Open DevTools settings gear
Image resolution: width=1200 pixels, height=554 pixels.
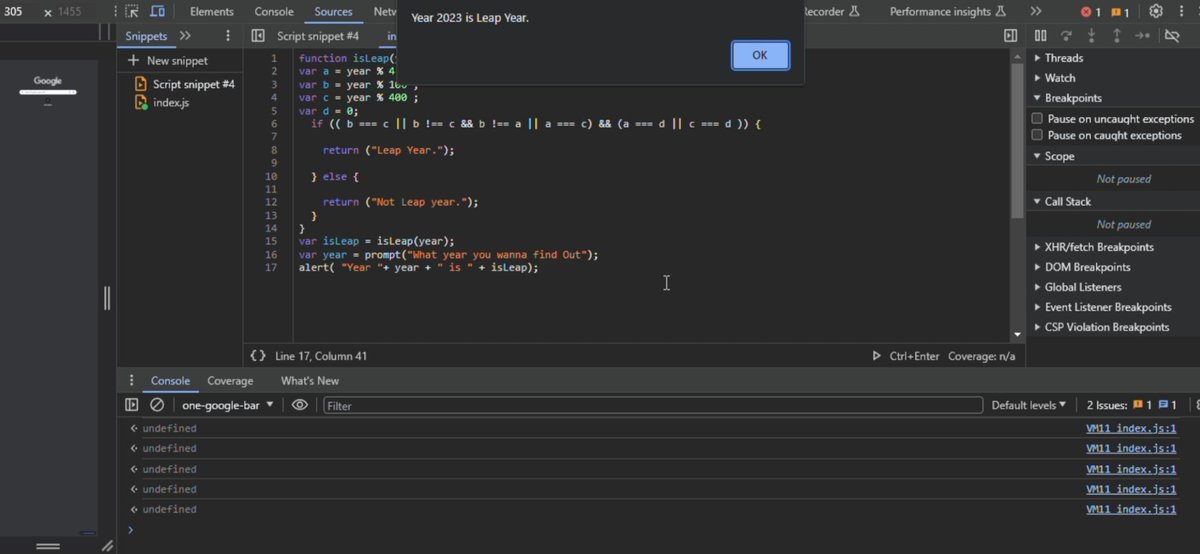point(1156,12)
